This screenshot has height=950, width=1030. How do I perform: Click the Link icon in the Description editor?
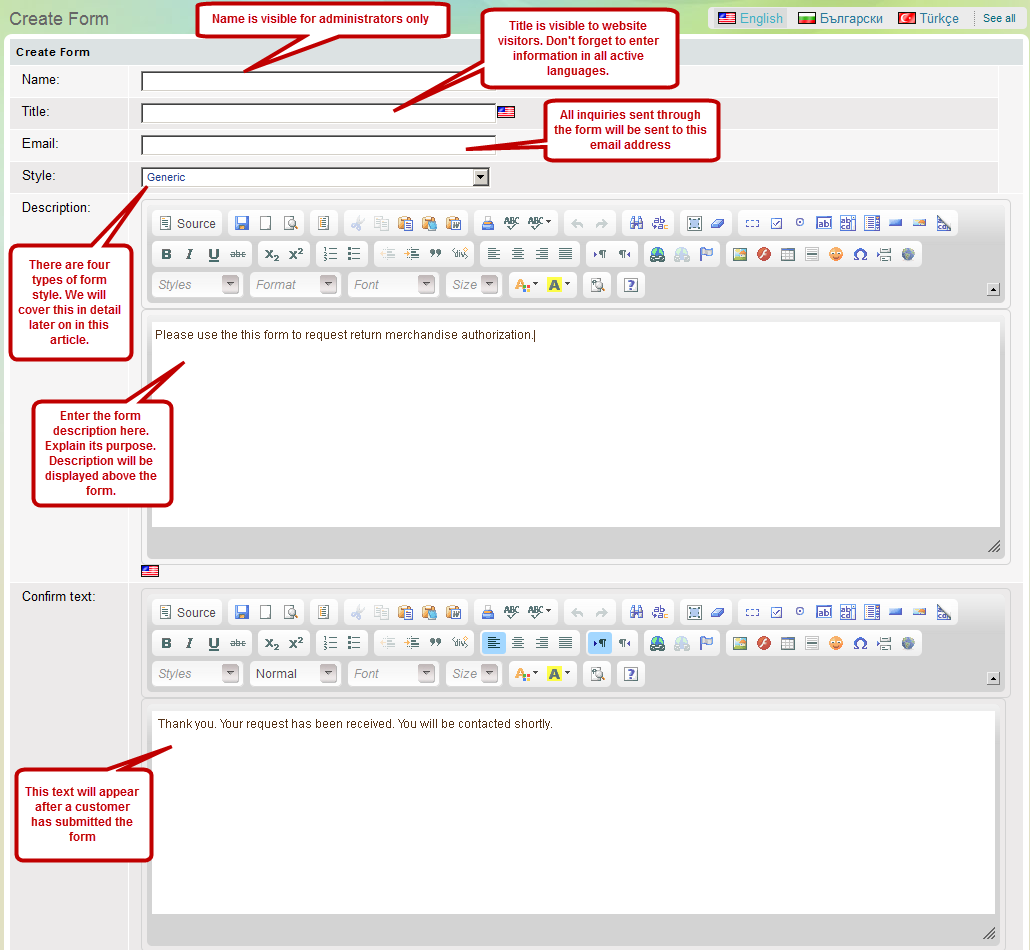(657, 254)
